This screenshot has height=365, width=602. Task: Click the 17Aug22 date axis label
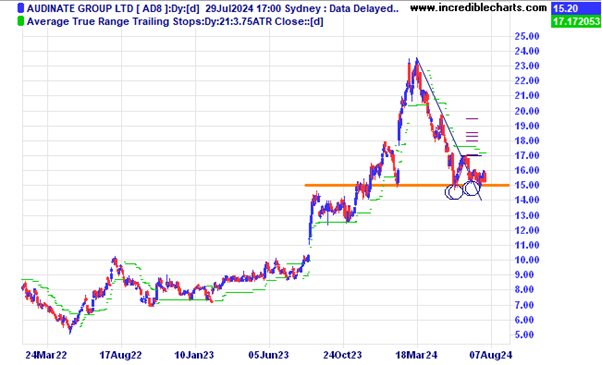120,355
